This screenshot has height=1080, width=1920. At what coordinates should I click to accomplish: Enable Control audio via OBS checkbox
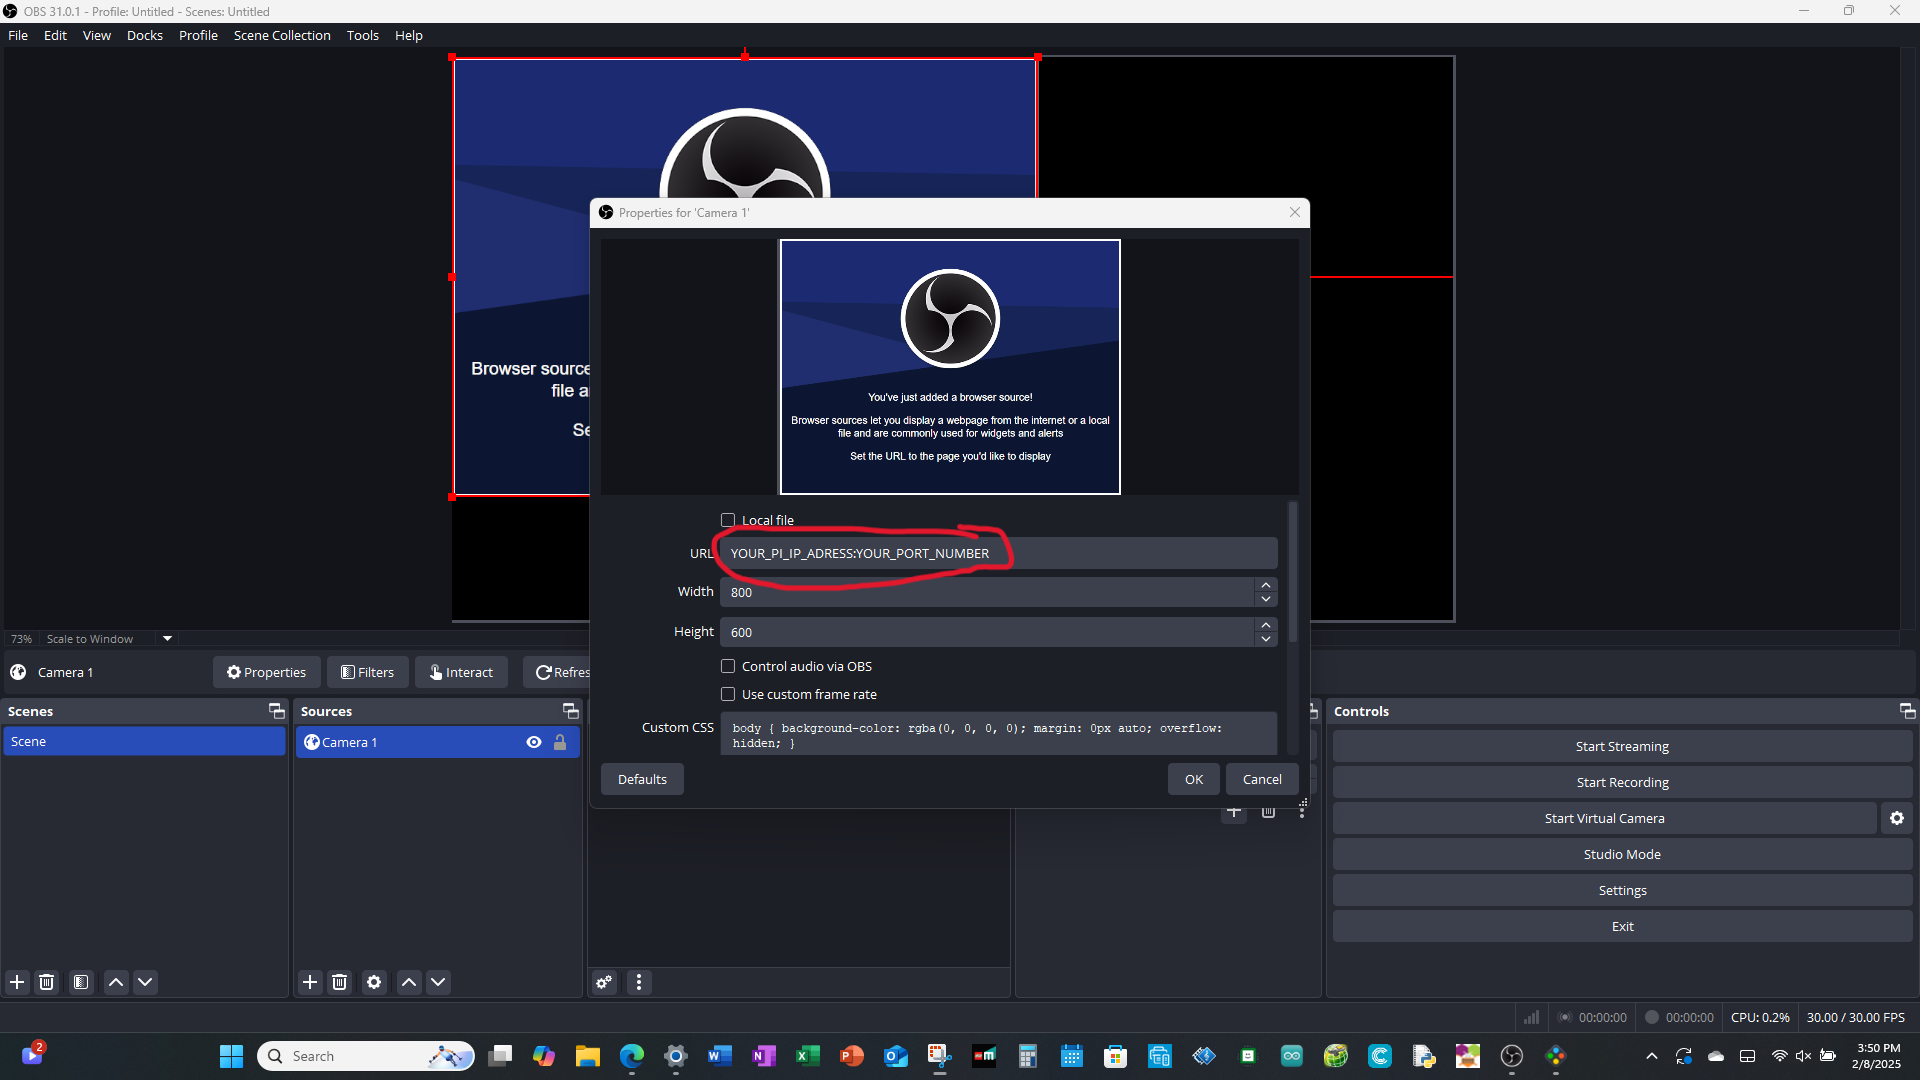pos(728,666)
